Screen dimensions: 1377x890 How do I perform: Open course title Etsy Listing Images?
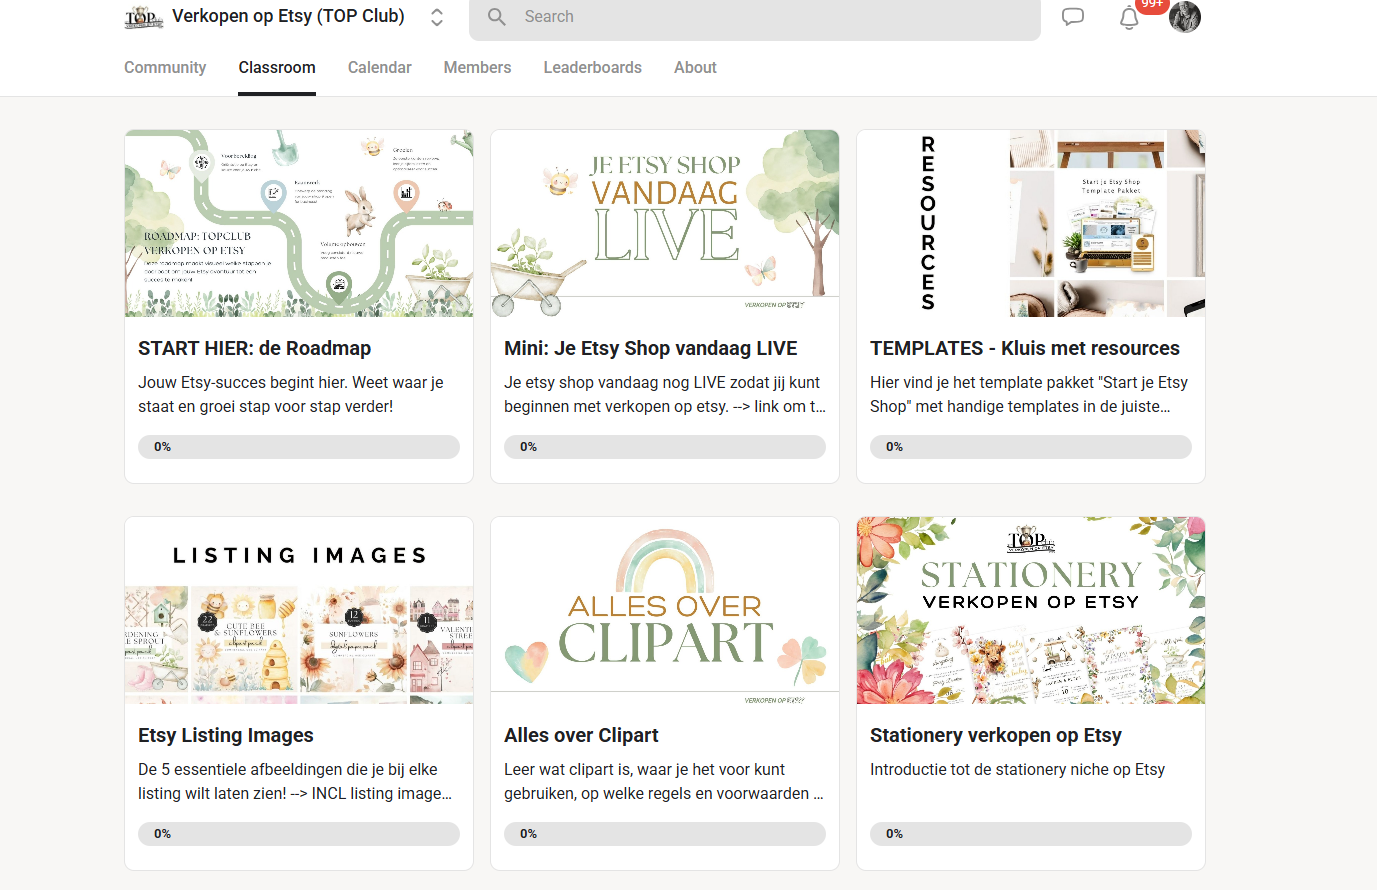point(226,735)
